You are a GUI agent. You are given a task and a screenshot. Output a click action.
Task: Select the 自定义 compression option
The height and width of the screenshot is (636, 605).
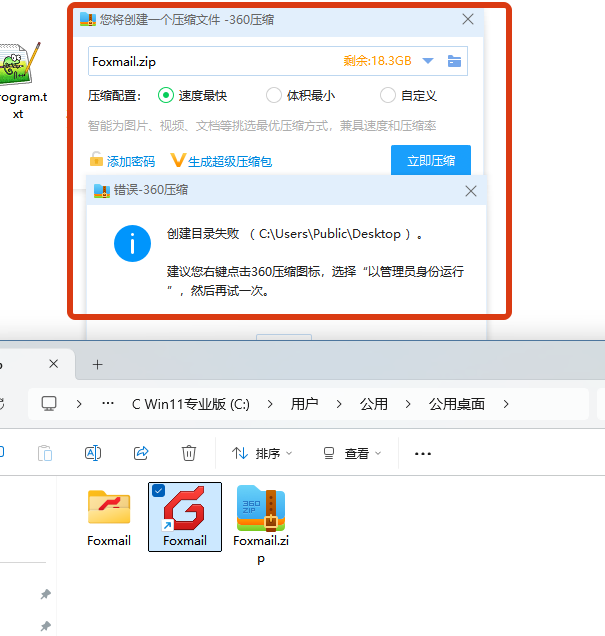(408, 96)
